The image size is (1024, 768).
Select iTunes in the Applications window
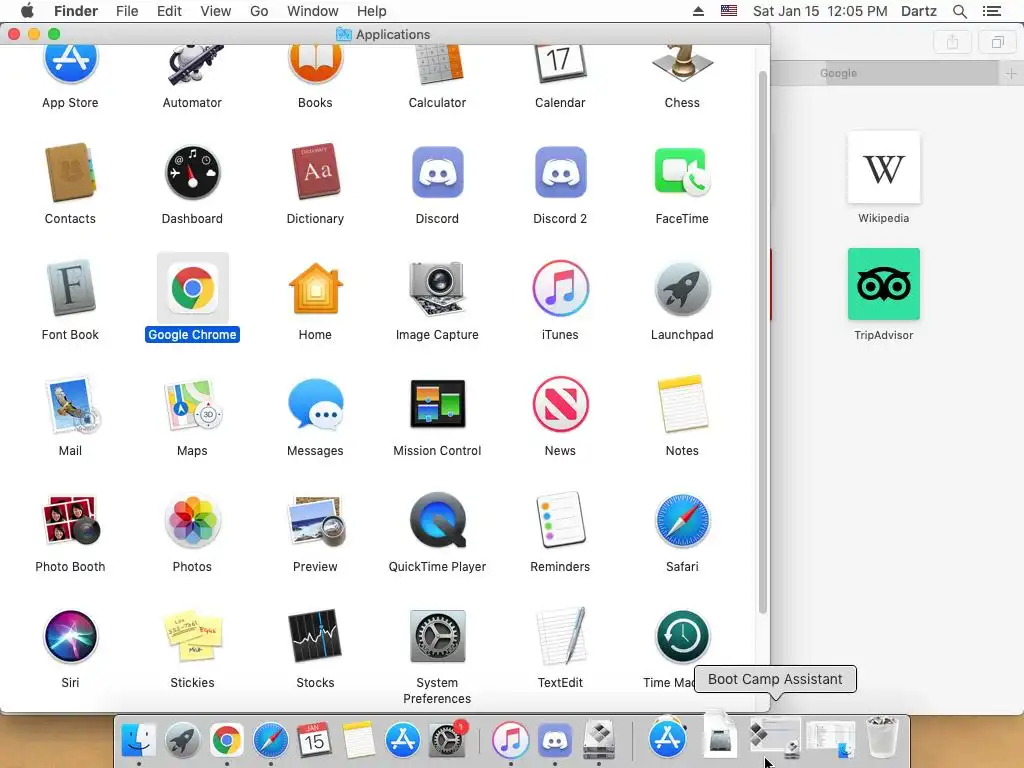(560, 288)
